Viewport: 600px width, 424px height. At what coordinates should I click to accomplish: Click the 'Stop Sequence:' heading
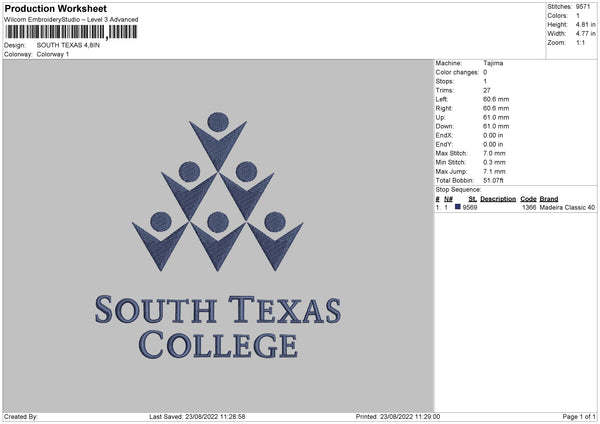[458, 189]
